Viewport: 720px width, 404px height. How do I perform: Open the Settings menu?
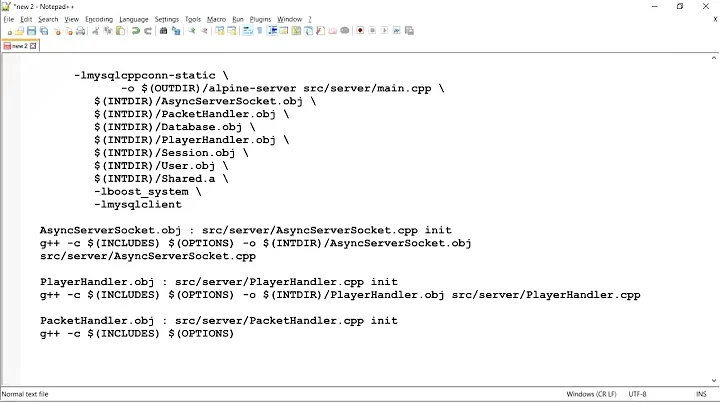(166, 19)
